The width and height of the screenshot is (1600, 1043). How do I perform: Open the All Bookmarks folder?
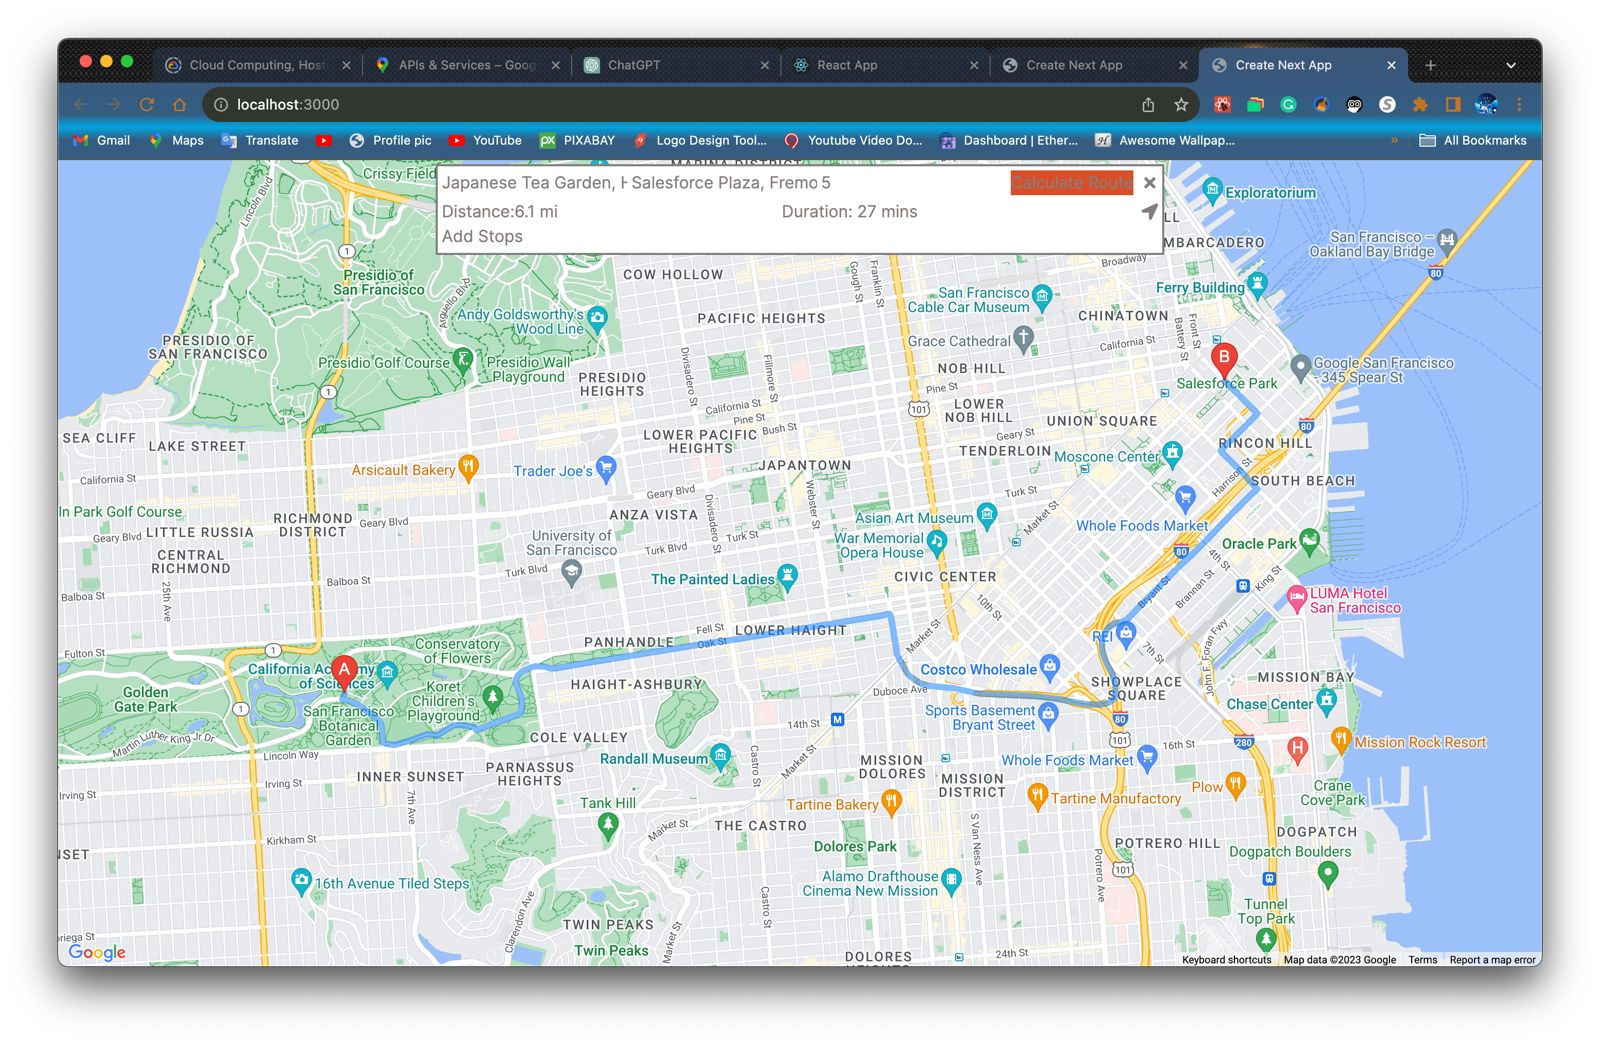(1473, 141)
